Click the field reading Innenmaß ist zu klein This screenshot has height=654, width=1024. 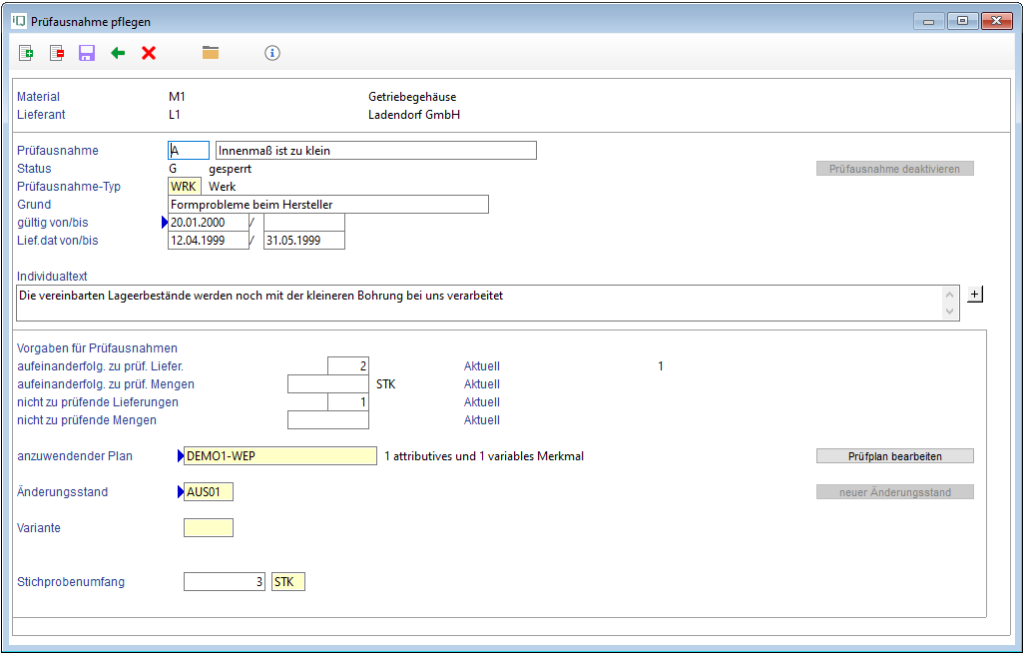[x=376, y=150]
